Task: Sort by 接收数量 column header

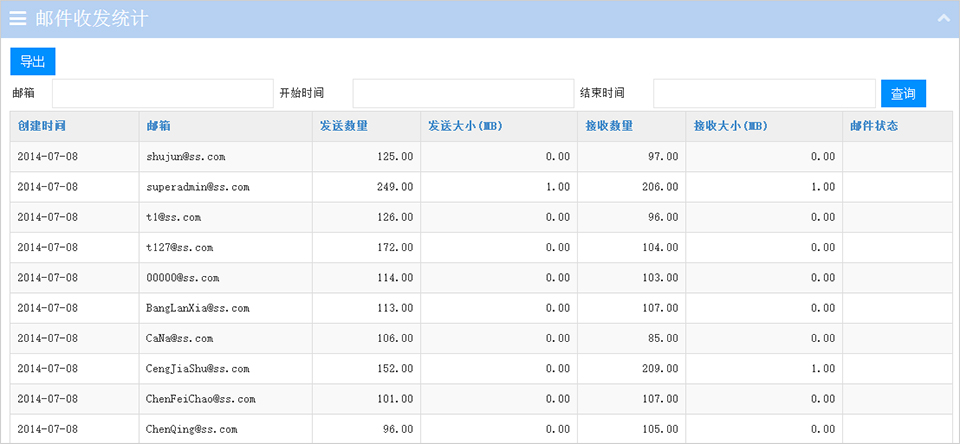Action: point(609,126)
